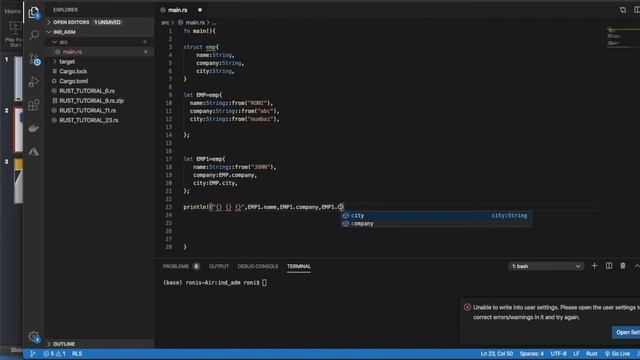Open RUST_TUTORIAL_23.rs file

[x=89, y=120]
